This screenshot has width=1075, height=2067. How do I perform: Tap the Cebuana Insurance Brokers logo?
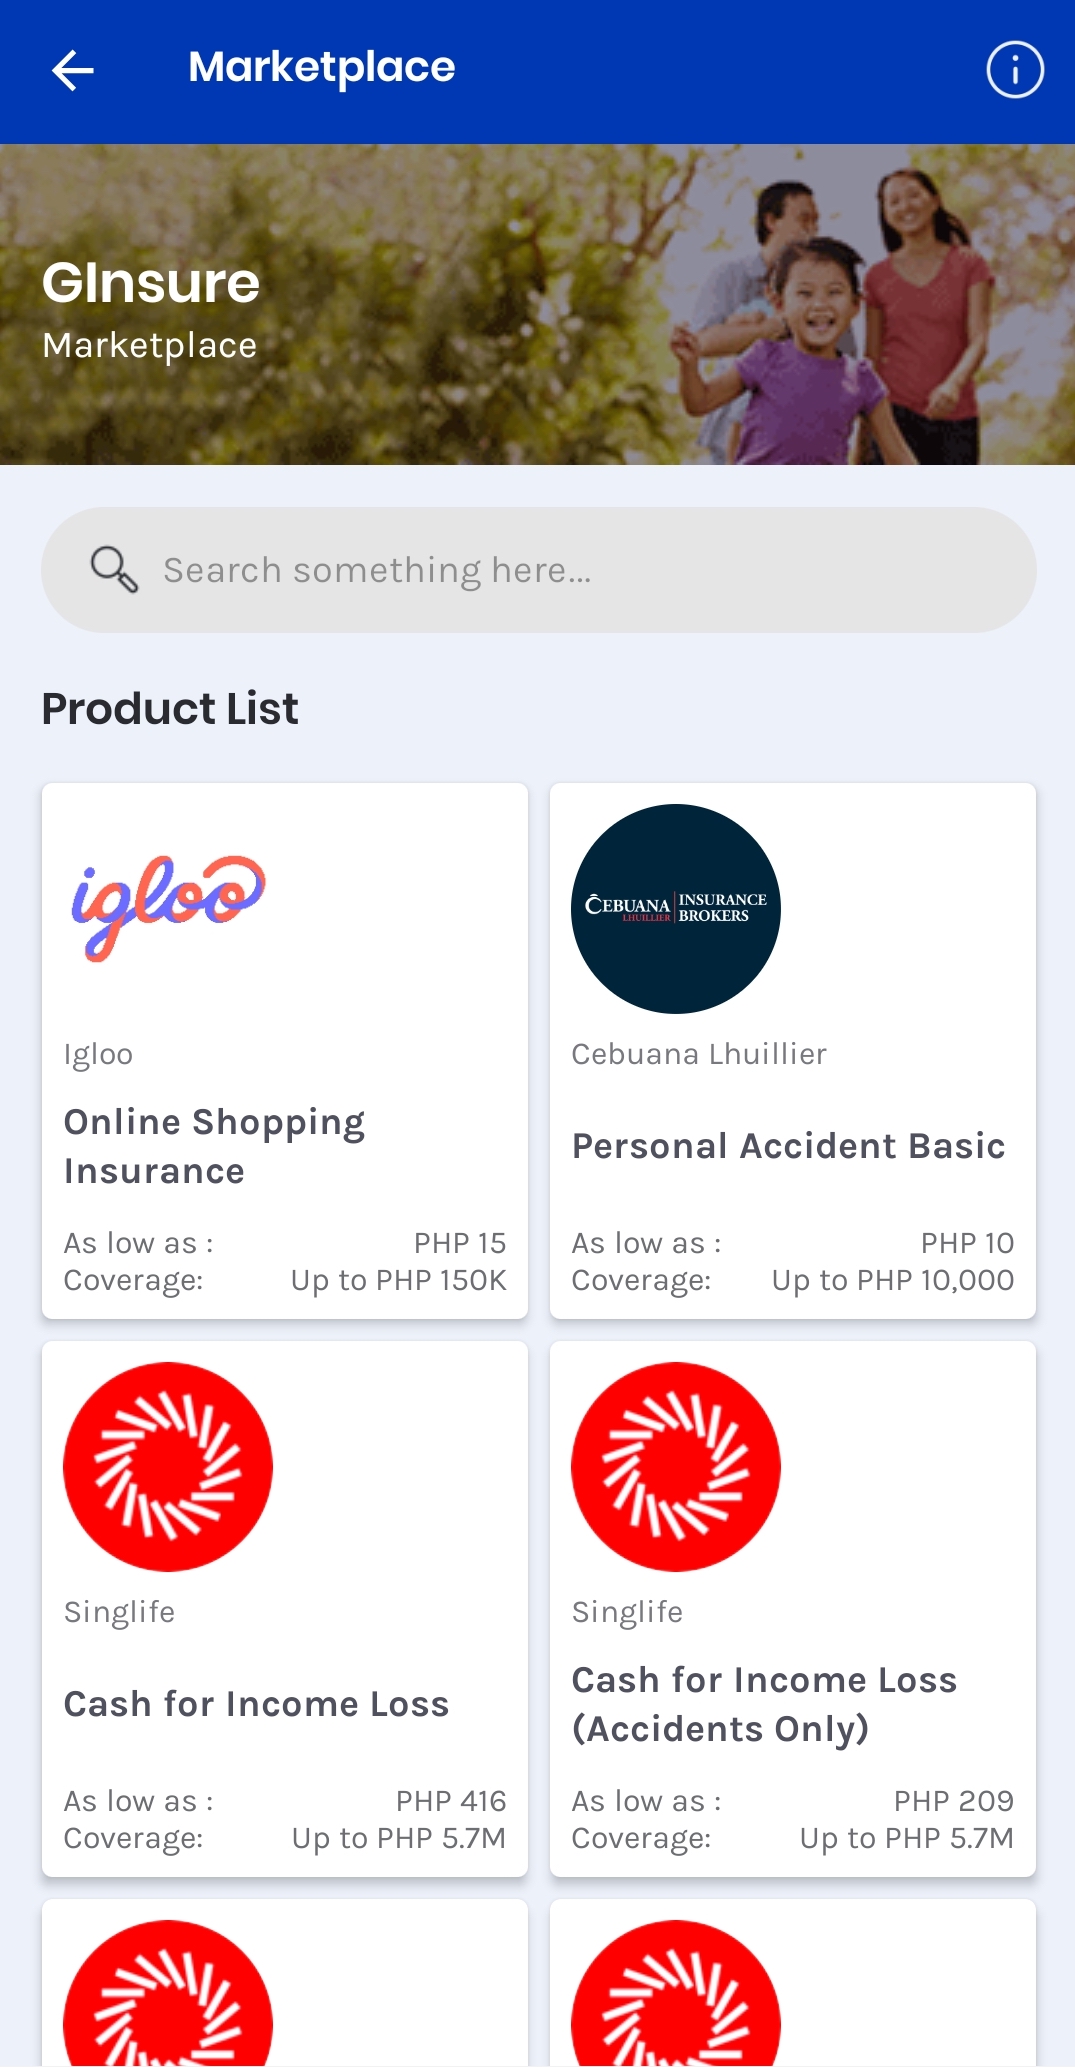[x=676, y=909]
